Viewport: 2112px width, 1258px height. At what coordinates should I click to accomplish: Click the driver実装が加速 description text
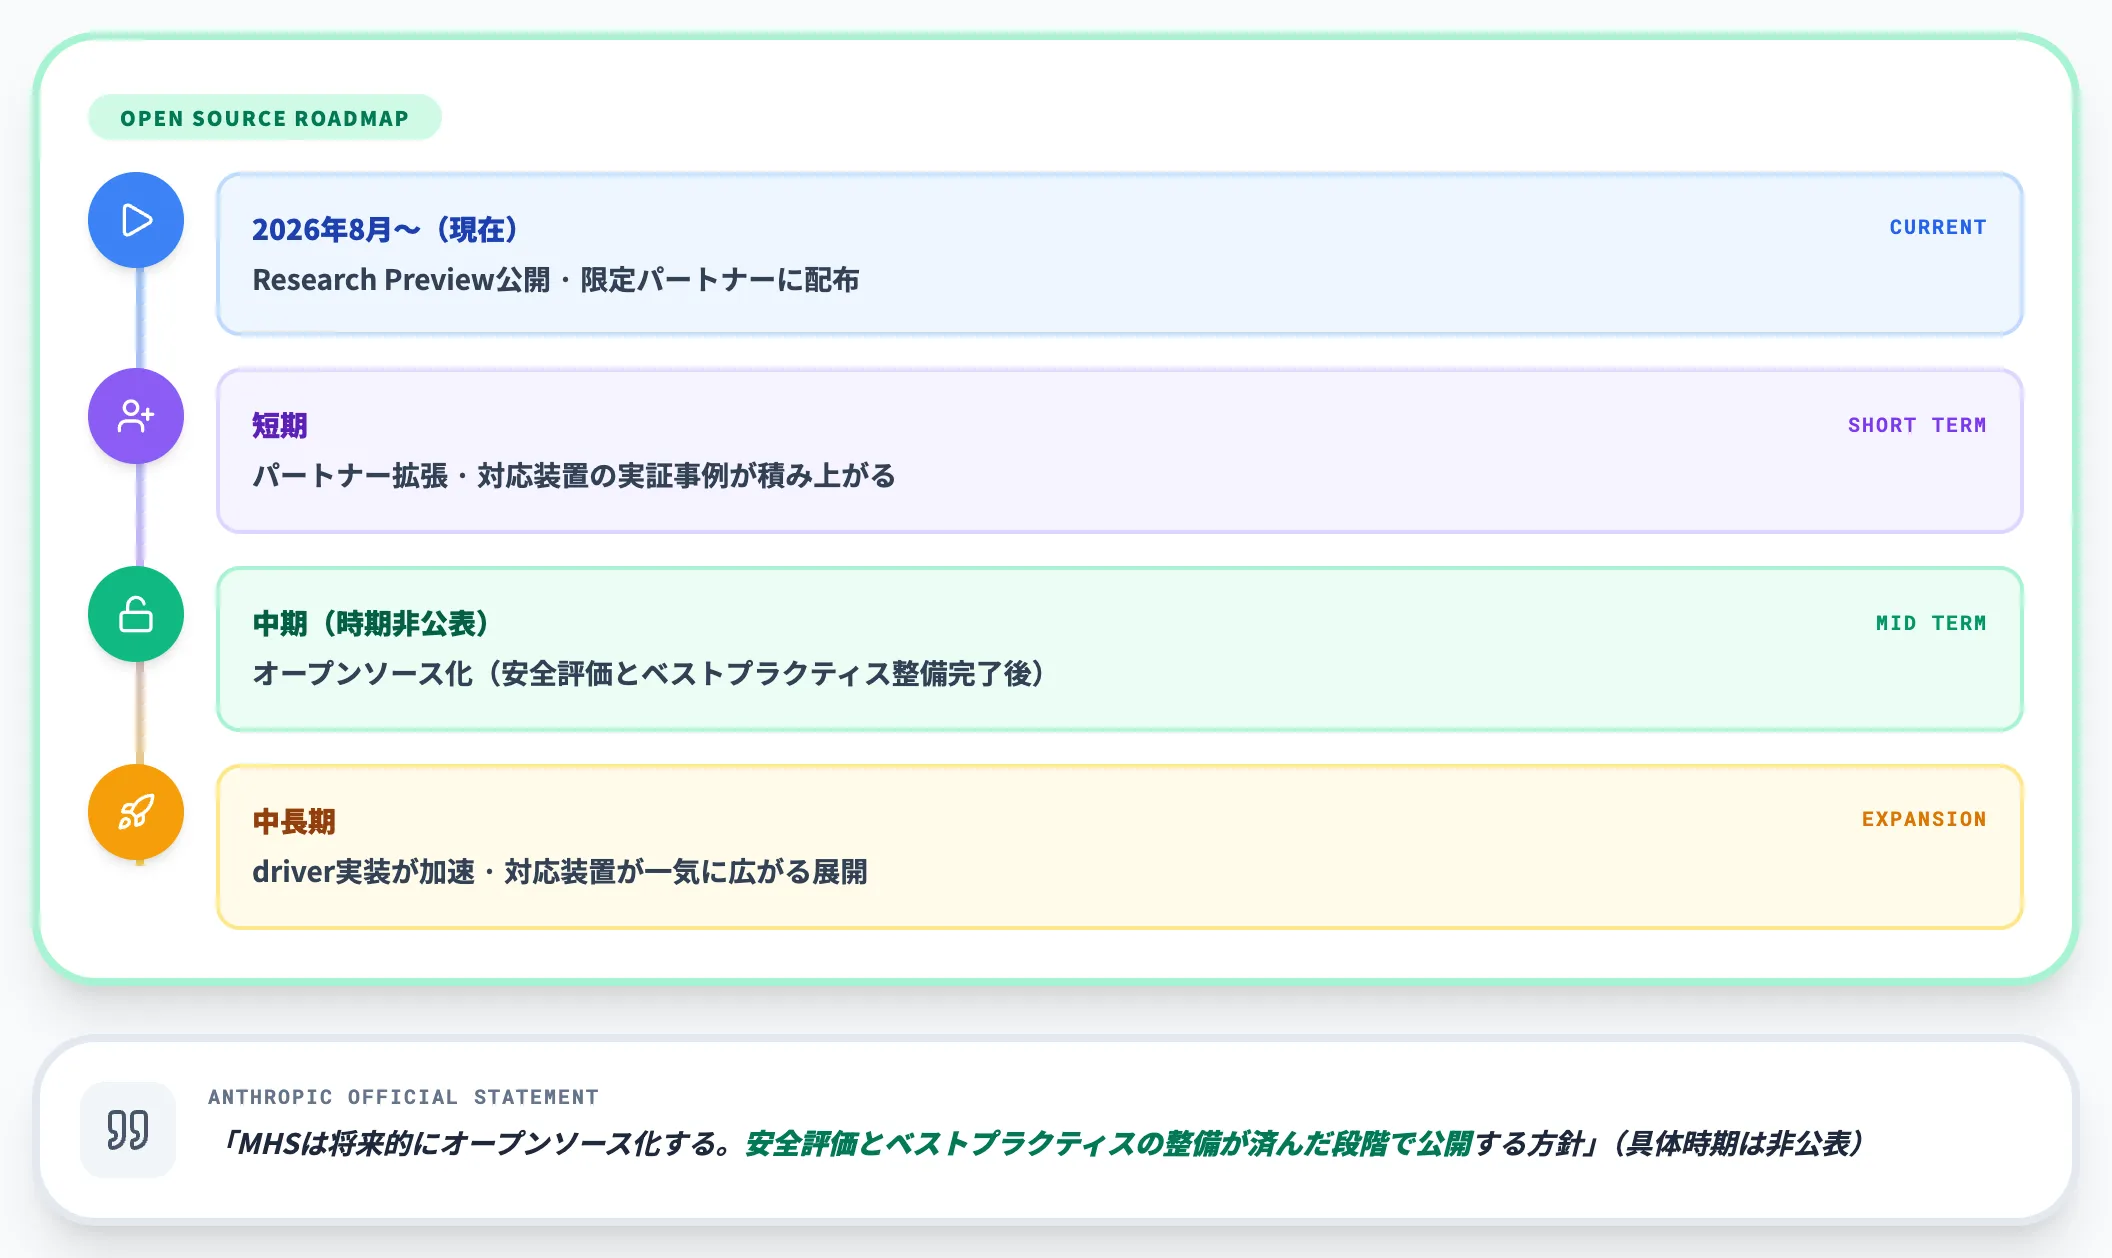560,871
